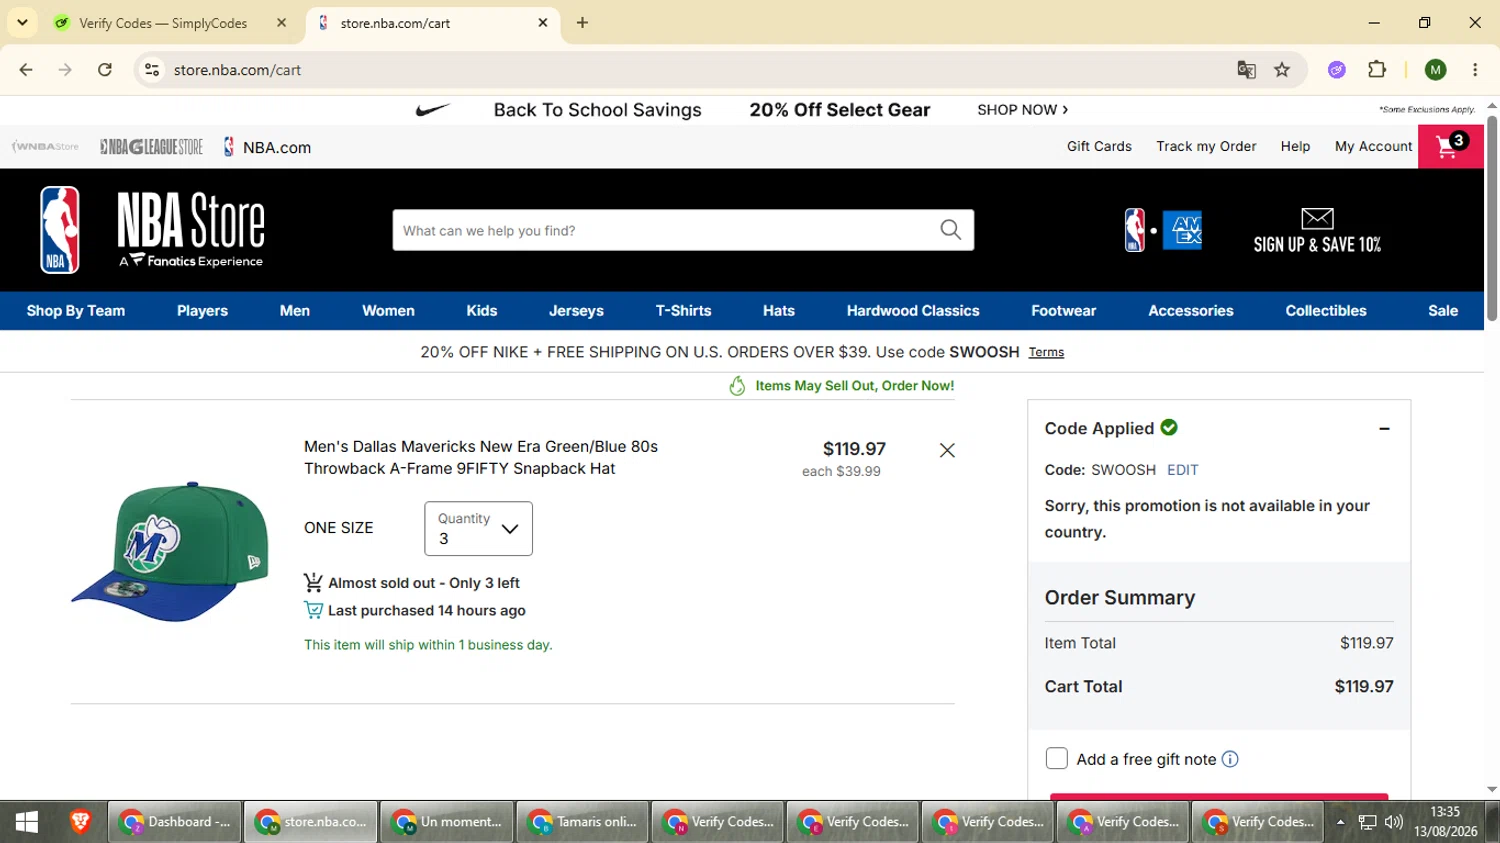Open the Women menu
Image resolution: width=1500 pixels, height=843 pixels.
point(388,311)
